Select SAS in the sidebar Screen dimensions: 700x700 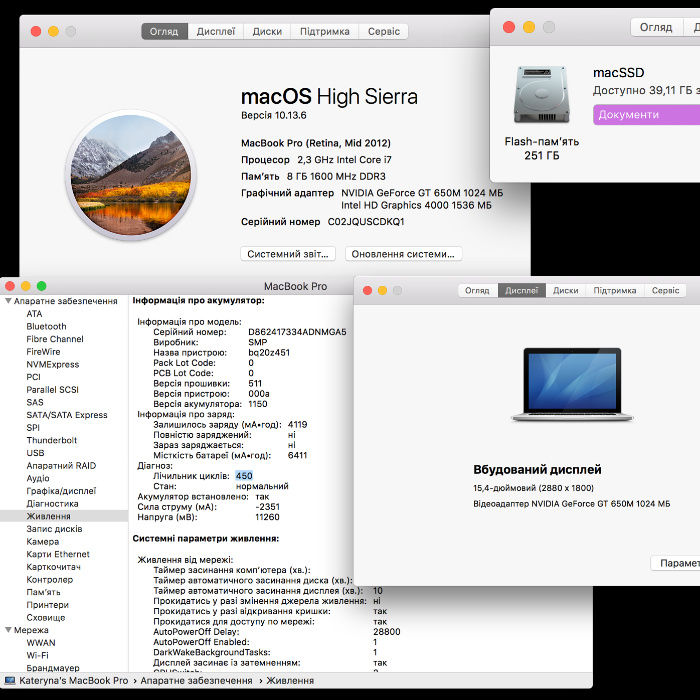[x=35, y=402]
